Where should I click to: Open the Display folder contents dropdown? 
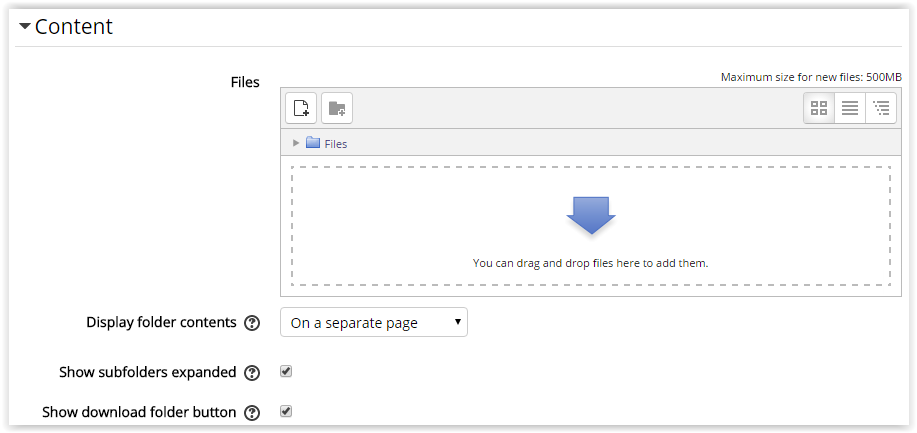coord(374,322)
